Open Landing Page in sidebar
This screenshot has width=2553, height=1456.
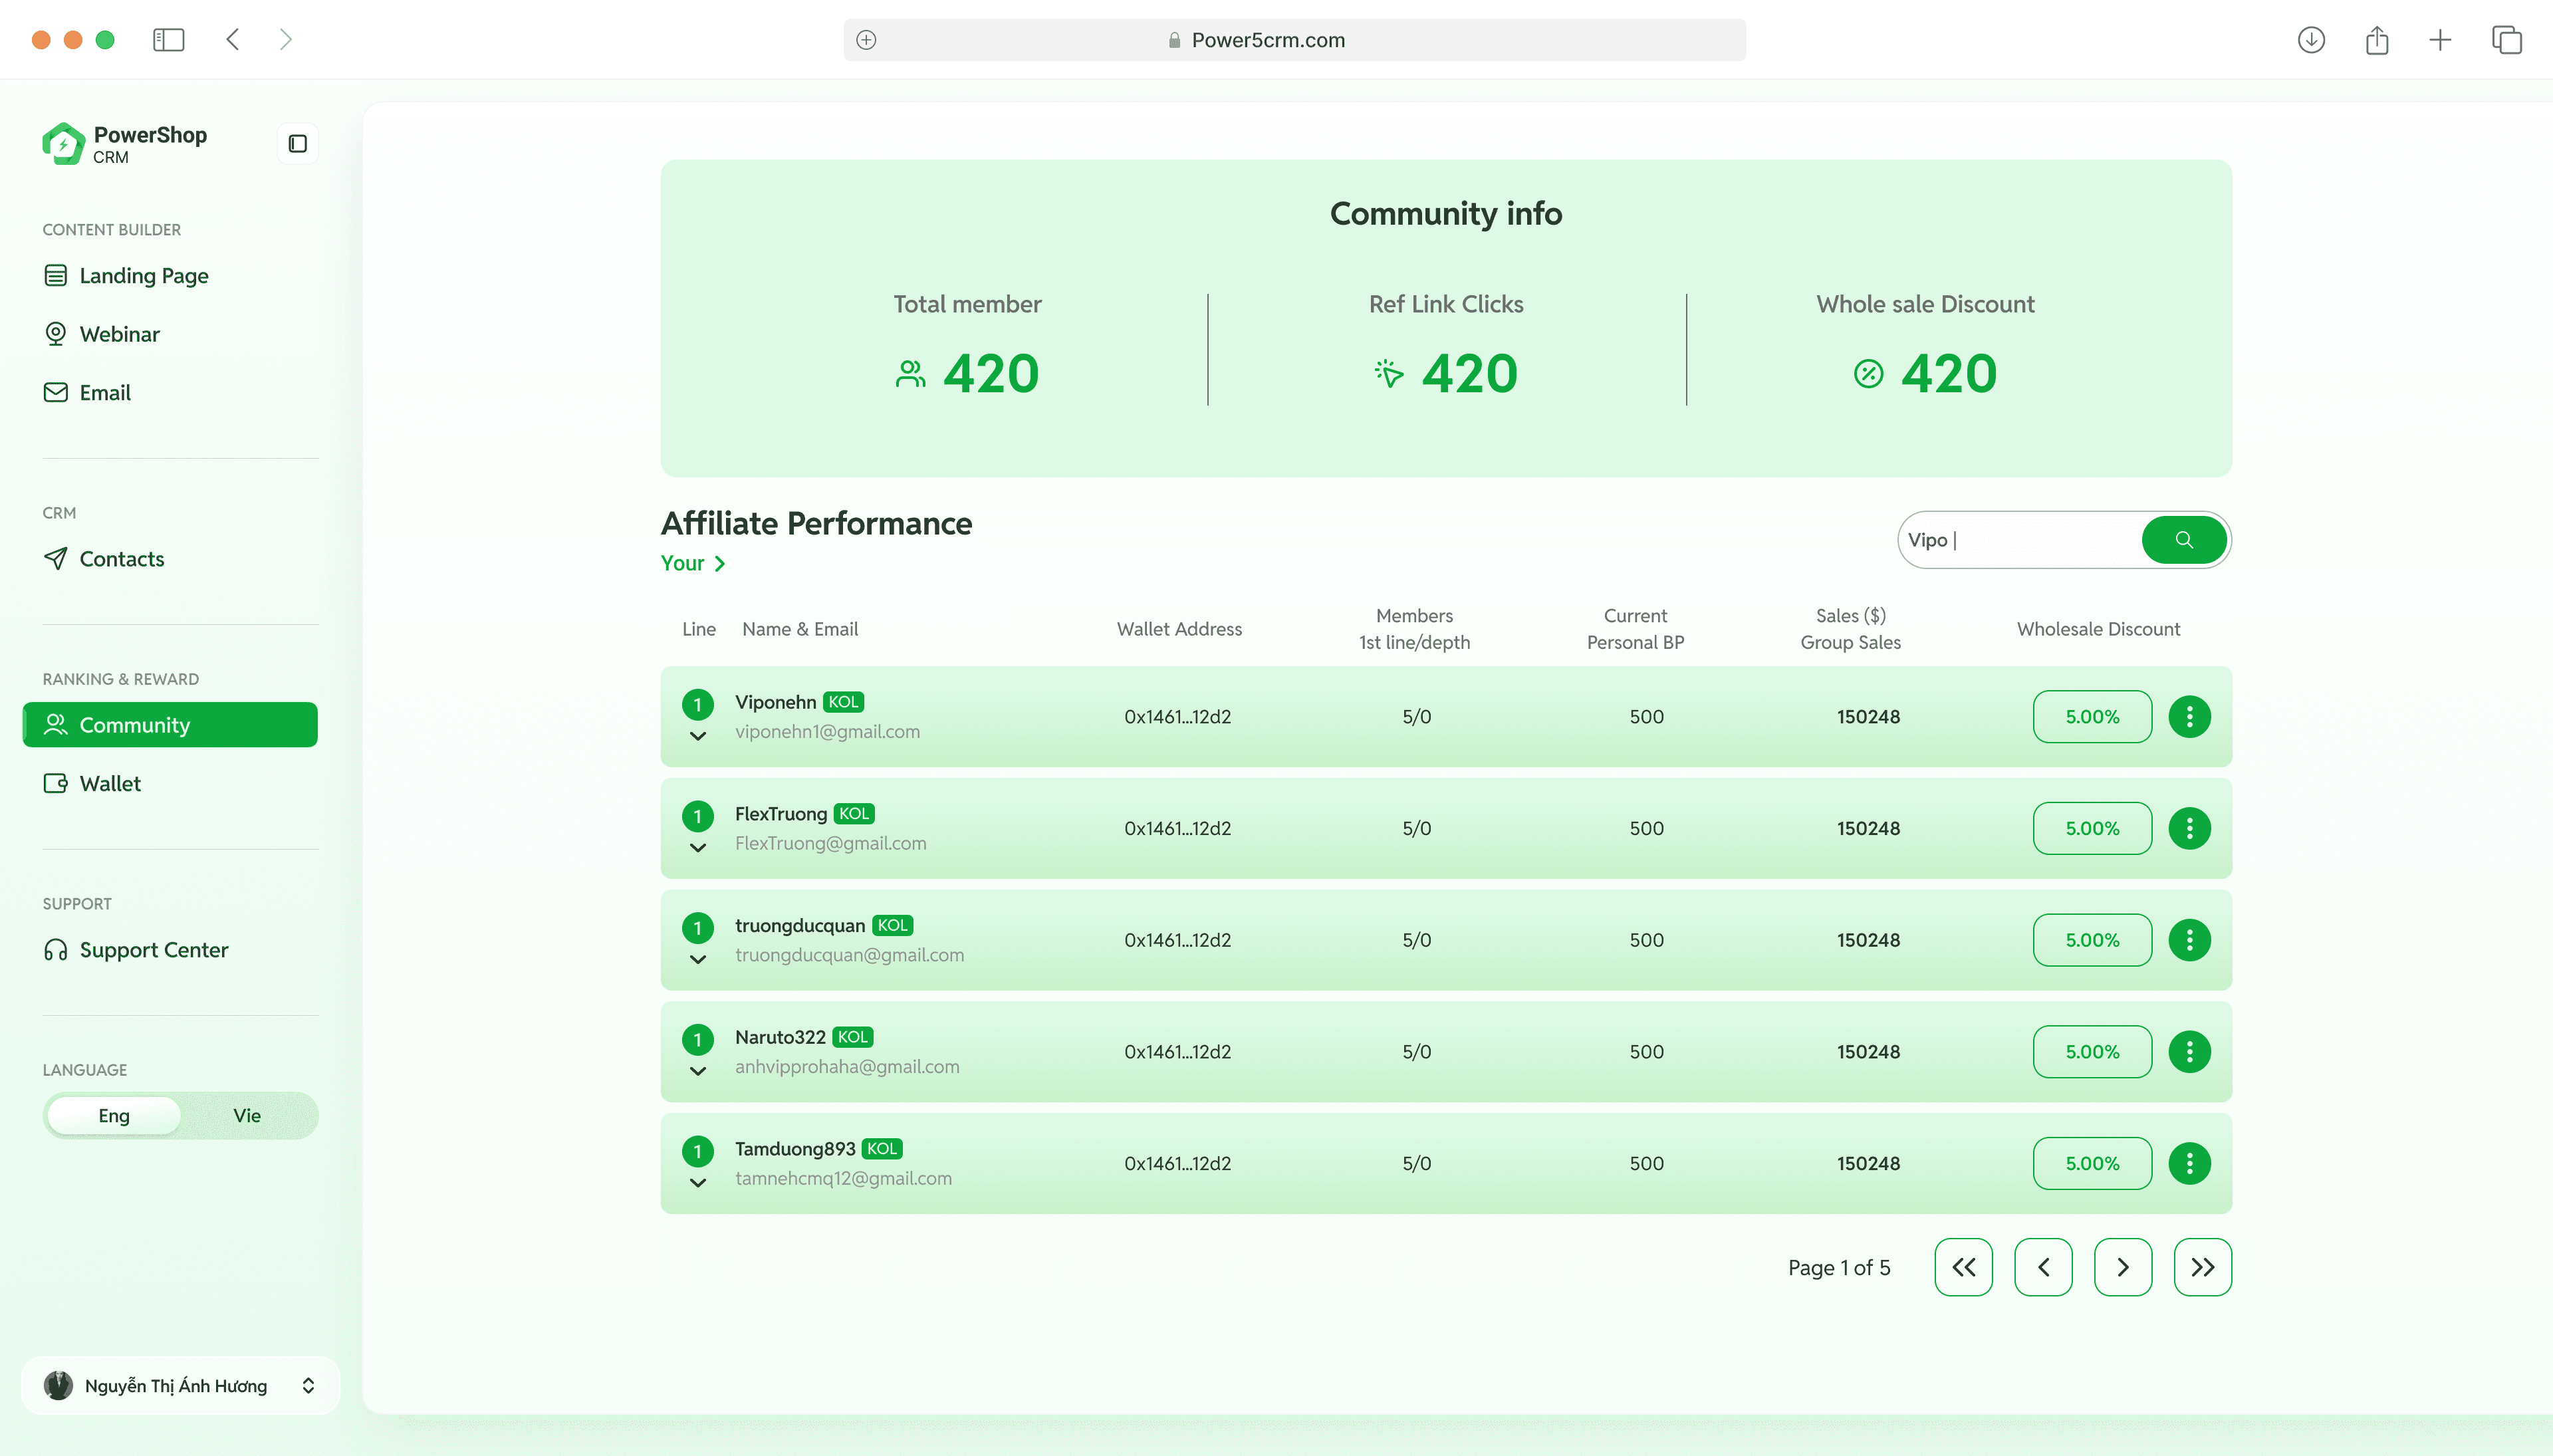coord(143,276)
